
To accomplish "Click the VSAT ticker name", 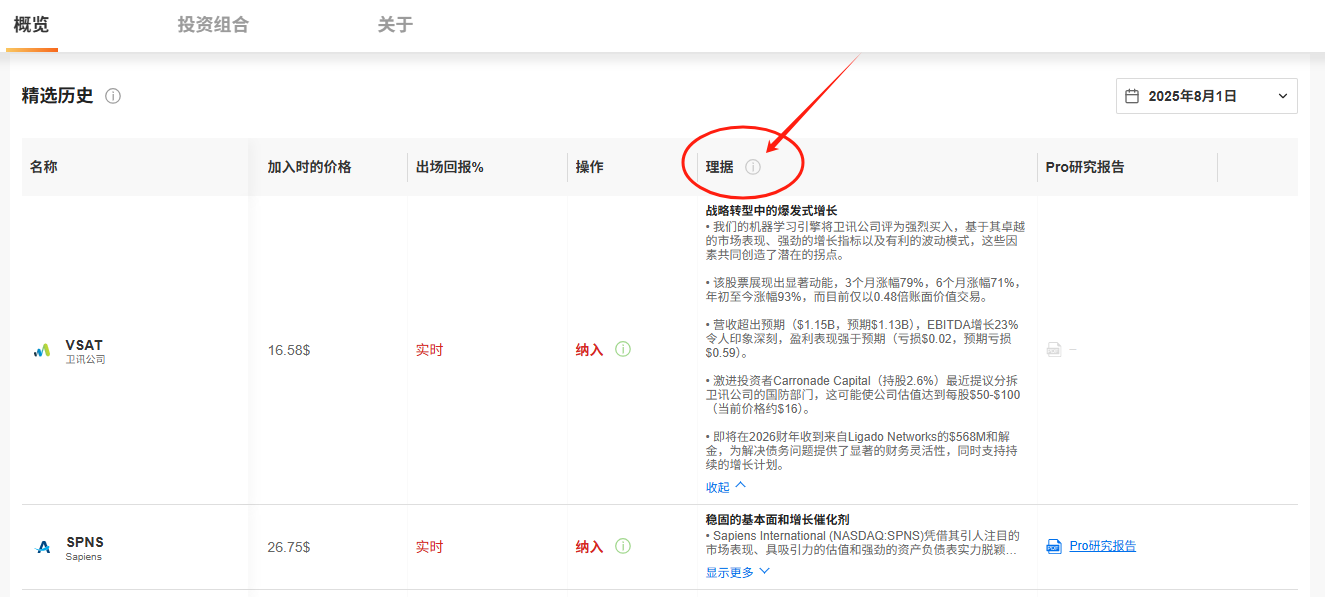I will coord(84,345).
